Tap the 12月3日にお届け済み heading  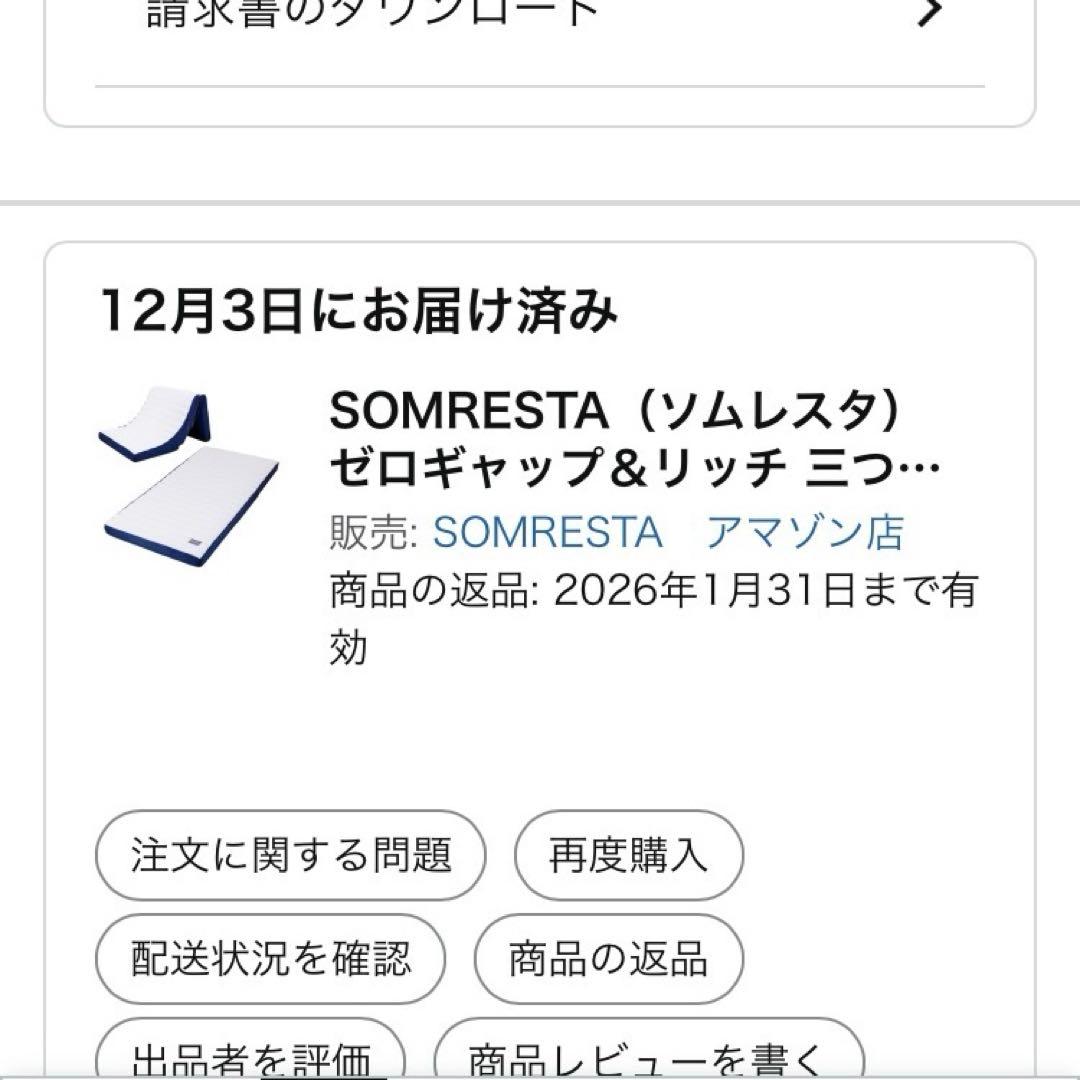(x=358, y=311)
